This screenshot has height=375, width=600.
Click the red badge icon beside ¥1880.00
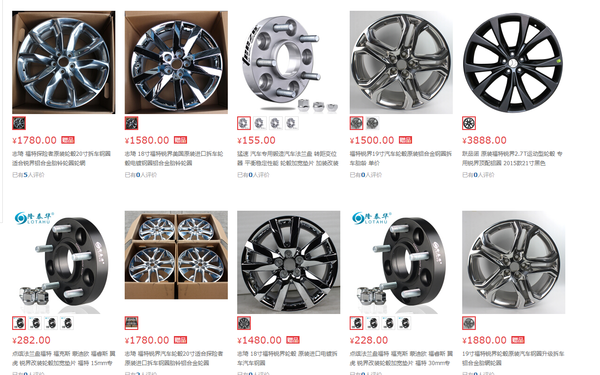pyautogui.click(x=518, y=340)
